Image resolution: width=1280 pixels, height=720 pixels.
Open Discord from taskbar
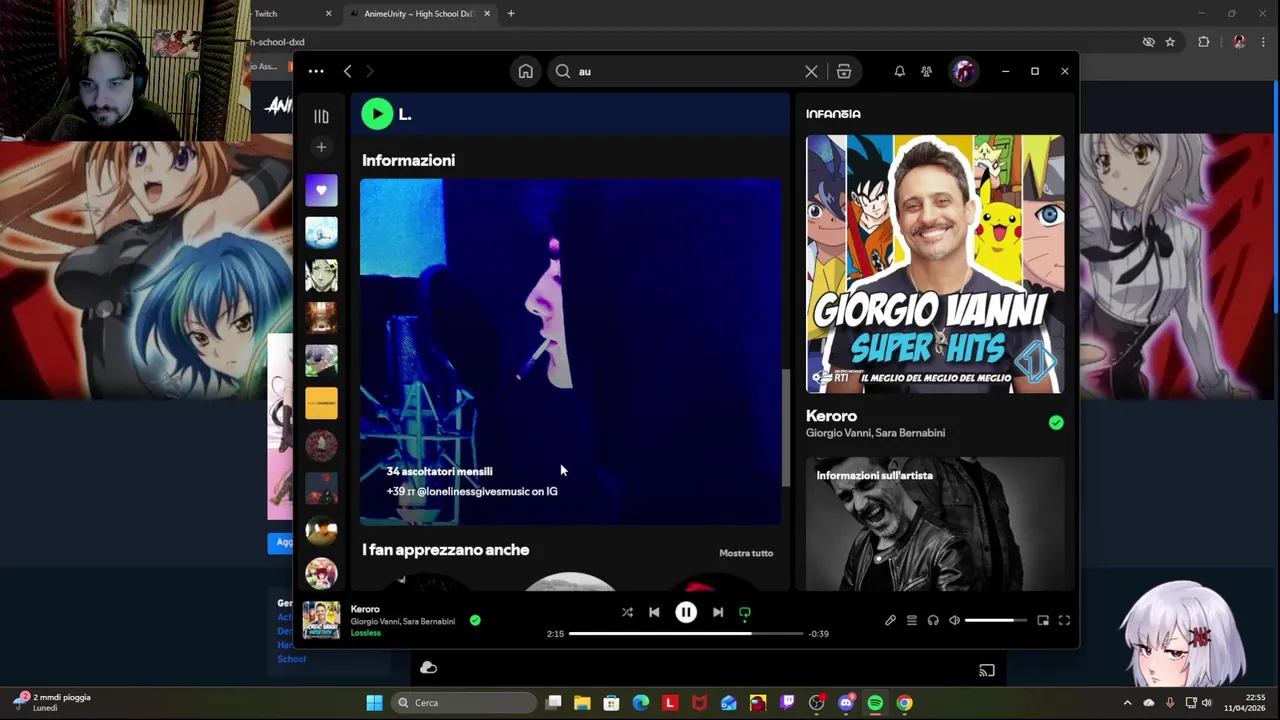point(846,703)
